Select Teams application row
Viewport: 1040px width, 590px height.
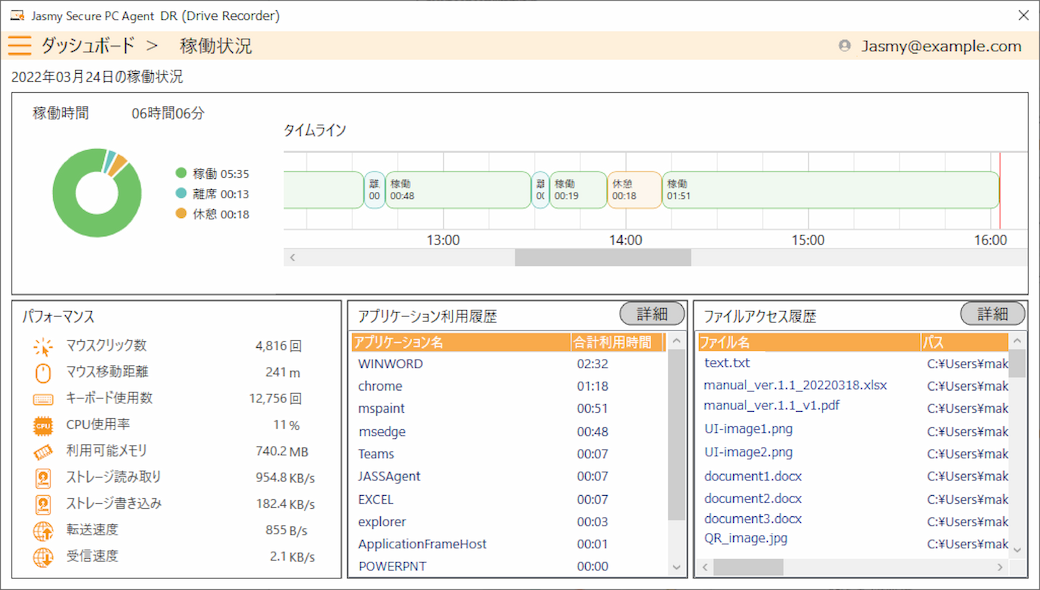pyautogui.click(x=509, y=454)
